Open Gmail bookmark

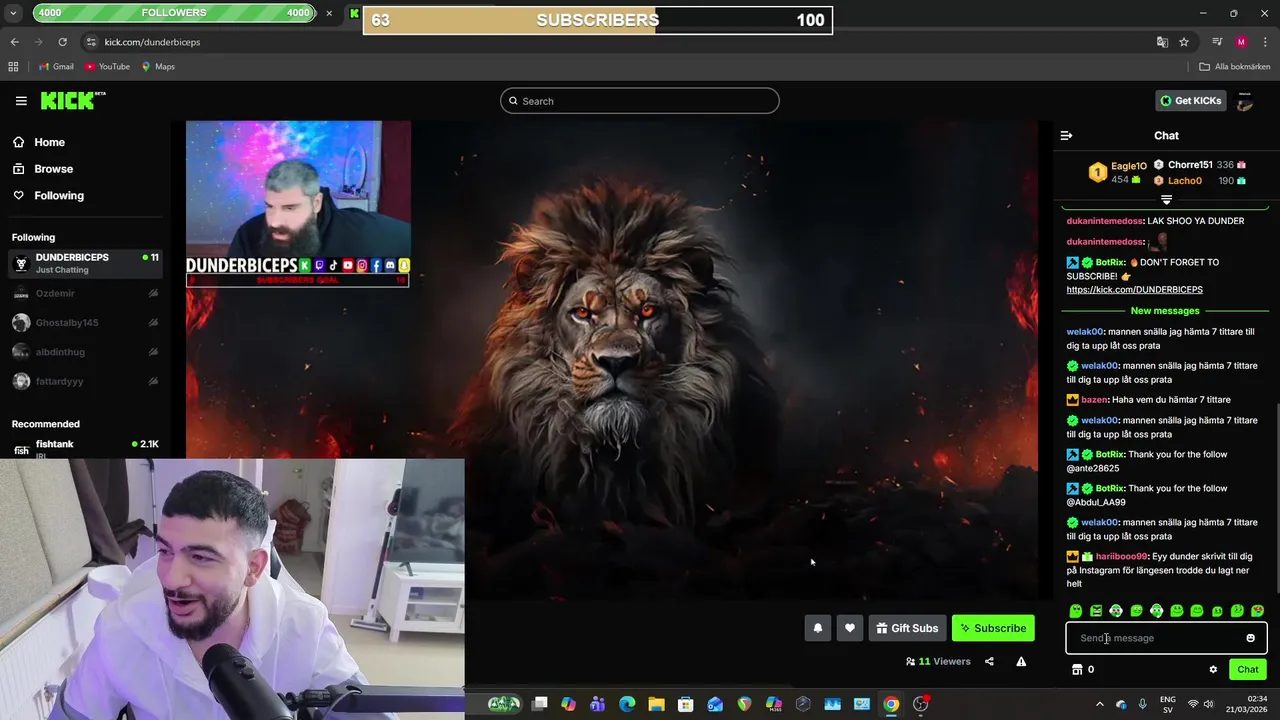pyautogui.click(x=56, y=67)
